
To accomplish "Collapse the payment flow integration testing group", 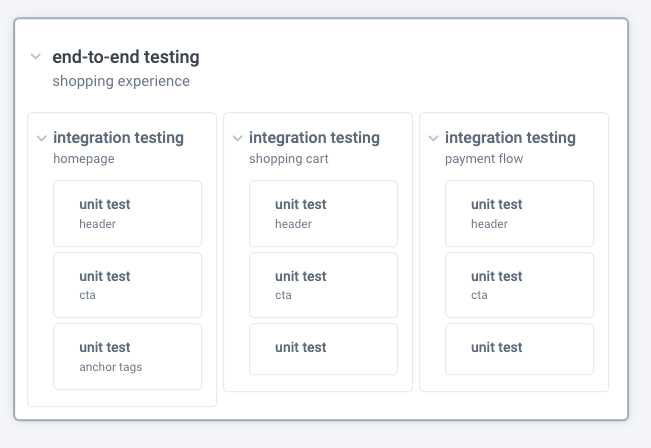I will (x=433, y=138).
